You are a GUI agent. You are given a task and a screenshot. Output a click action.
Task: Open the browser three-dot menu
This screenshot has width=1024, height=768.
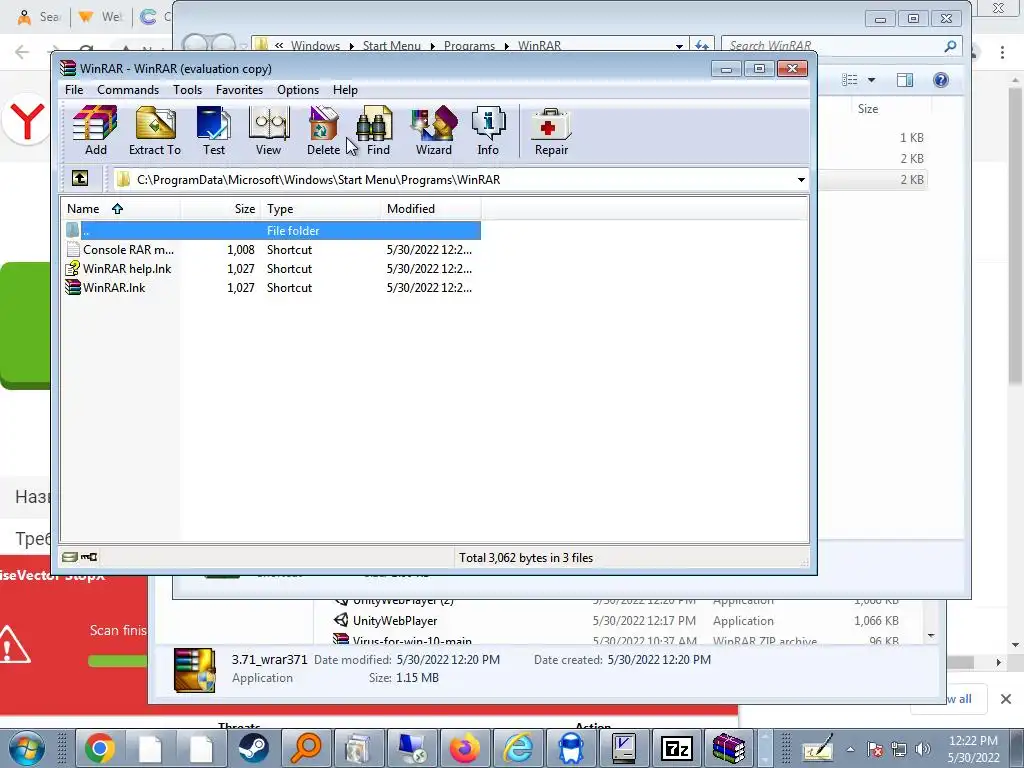(x=1002, y=52)
